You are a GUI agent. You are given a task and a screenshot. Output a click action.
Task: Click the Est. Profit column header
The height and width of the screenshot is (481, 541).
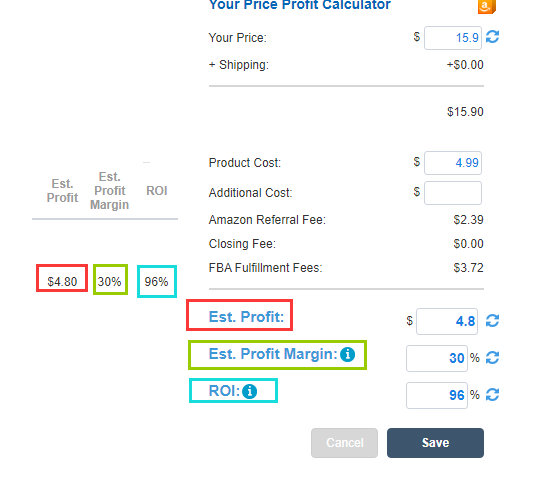point(62,190)
